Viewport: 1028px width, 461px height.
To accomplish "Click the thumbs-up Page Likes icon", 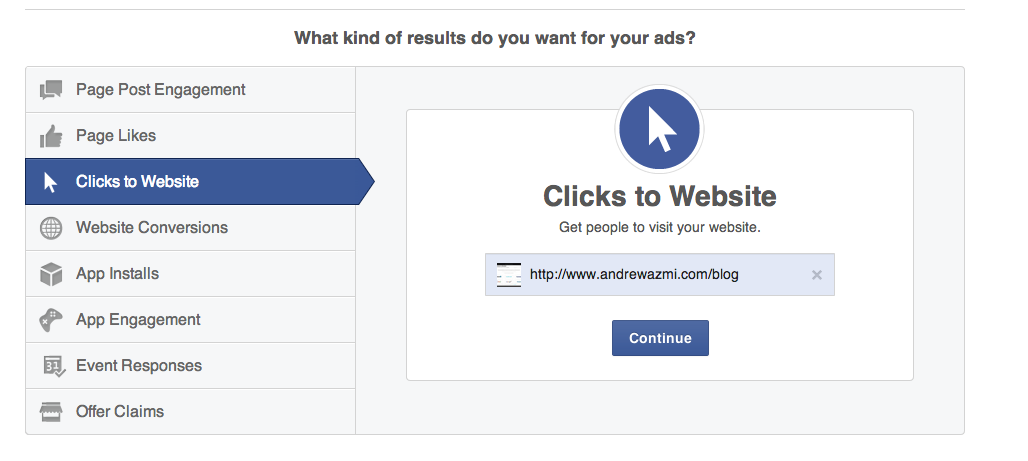I will [x=51, y=136].
